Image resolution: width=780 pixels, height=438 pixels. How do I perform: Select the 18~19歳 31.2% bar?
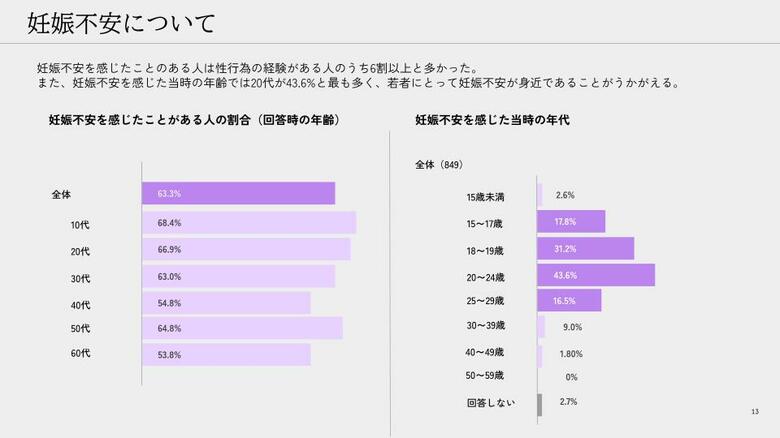pyautogui.click(x=585, y=249)
